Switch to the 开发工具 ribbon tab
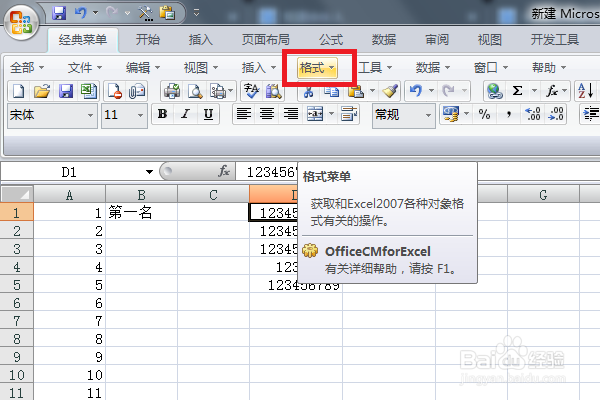This screenshot has width=600, height=400. [x=554, y=39]
